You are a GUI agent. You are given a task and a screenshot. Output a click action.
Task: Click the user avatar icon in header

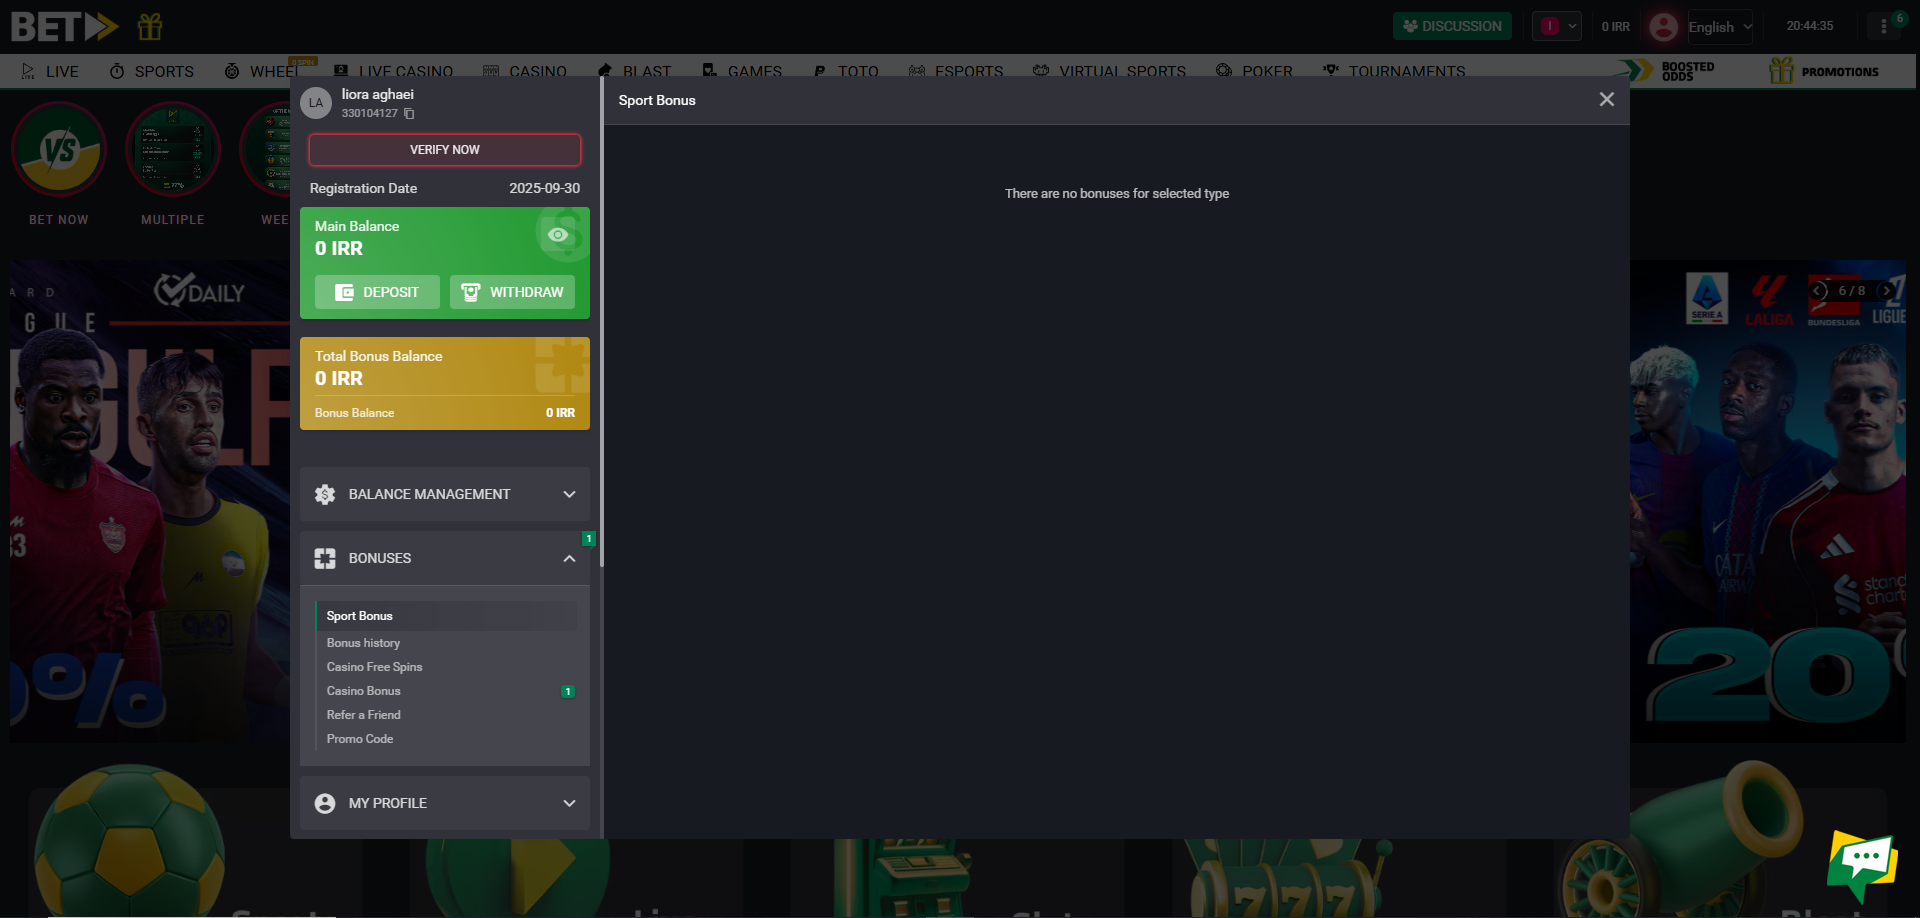click(x=1664, y=27)
